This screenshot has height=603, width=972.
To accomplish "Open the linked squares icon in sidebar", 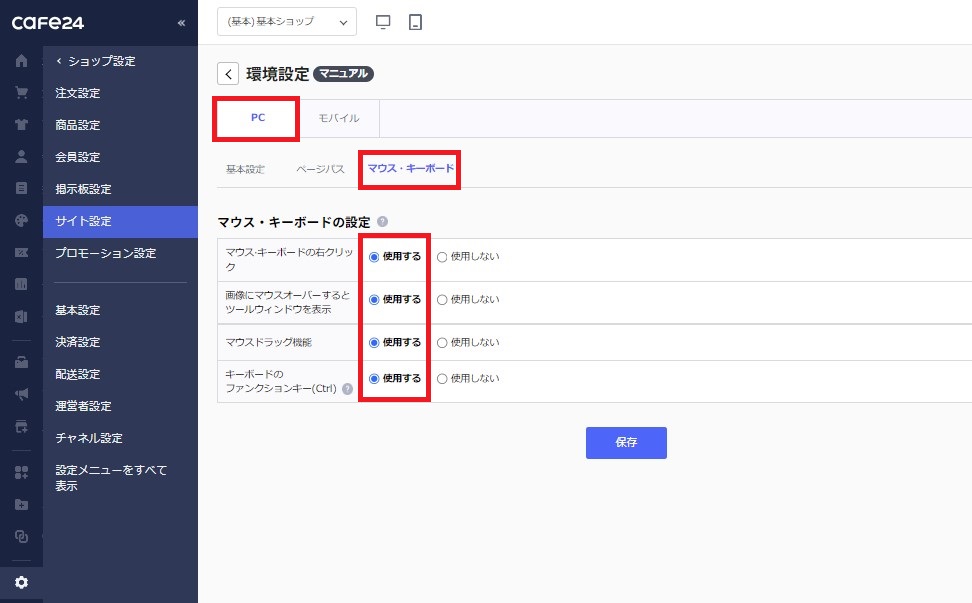I will click(21, 536).
